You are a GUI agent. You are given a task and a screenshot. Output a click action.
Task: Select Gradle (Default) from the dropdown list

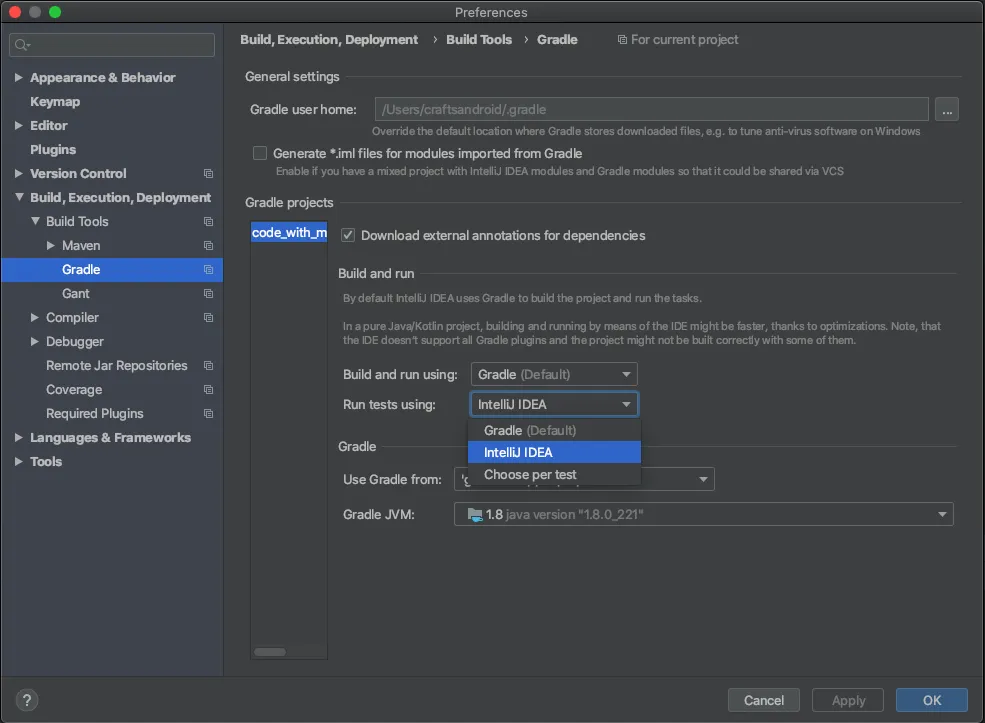click(530, 431)
